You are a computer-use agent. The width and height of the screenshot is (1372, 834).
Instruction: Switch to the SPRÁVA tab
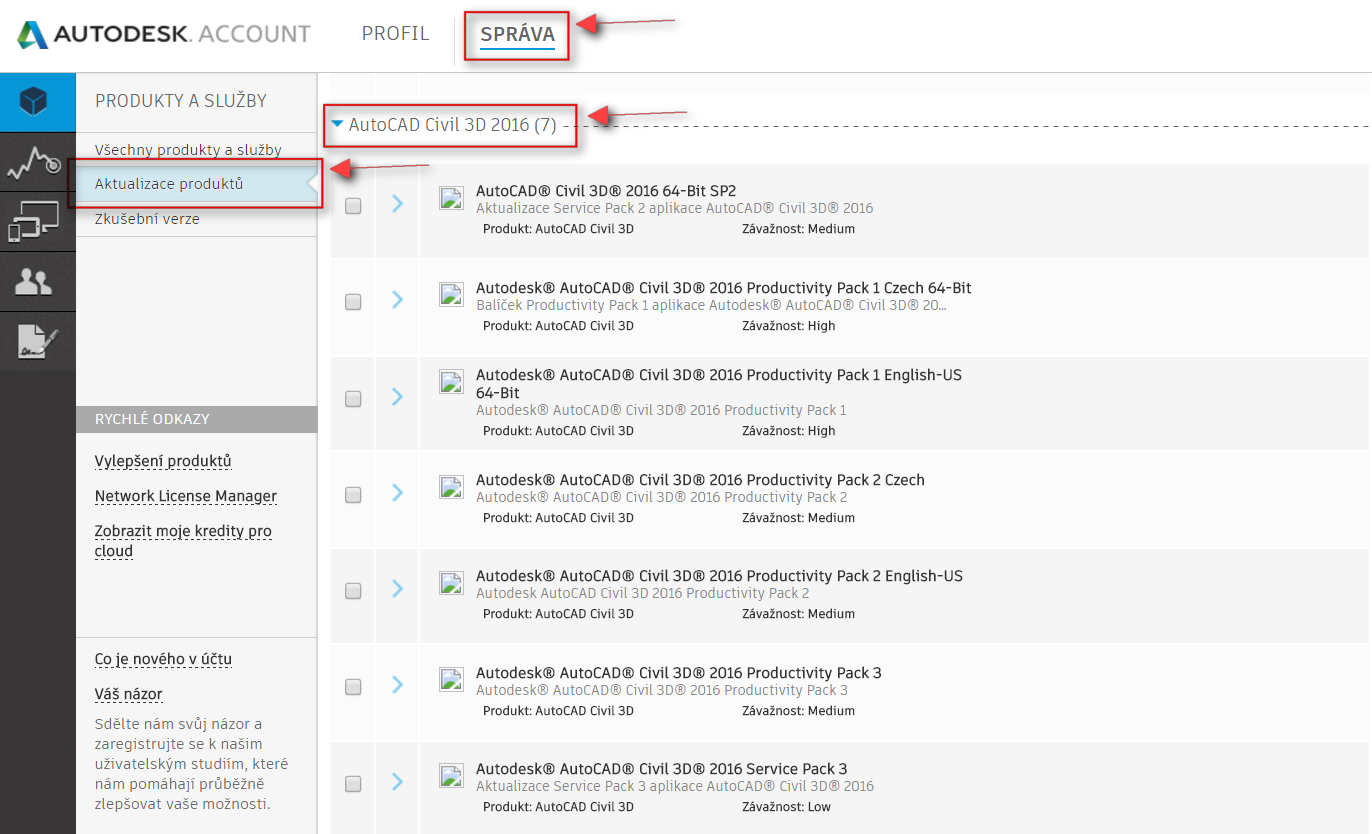tap(517, 35)
